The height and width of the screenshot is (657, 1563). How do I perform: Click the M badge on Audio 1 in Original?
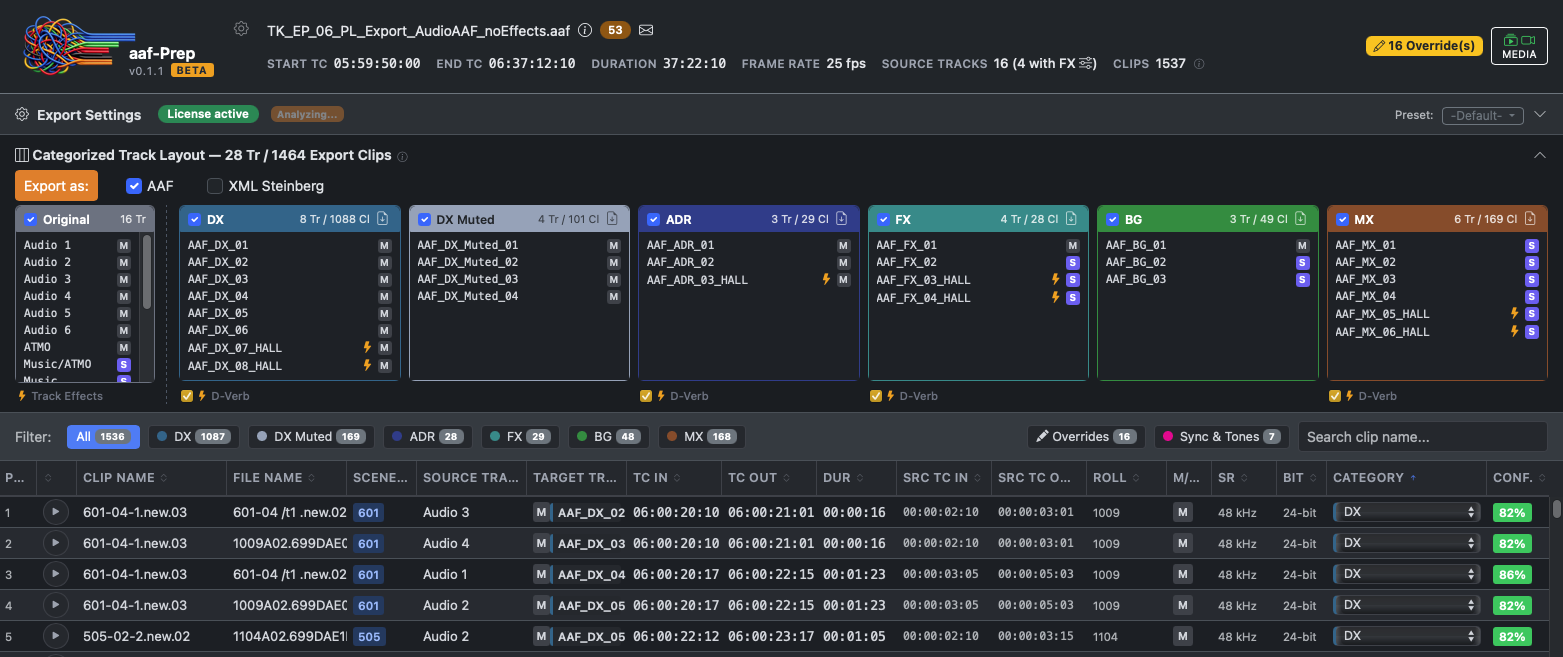[124, 245]
